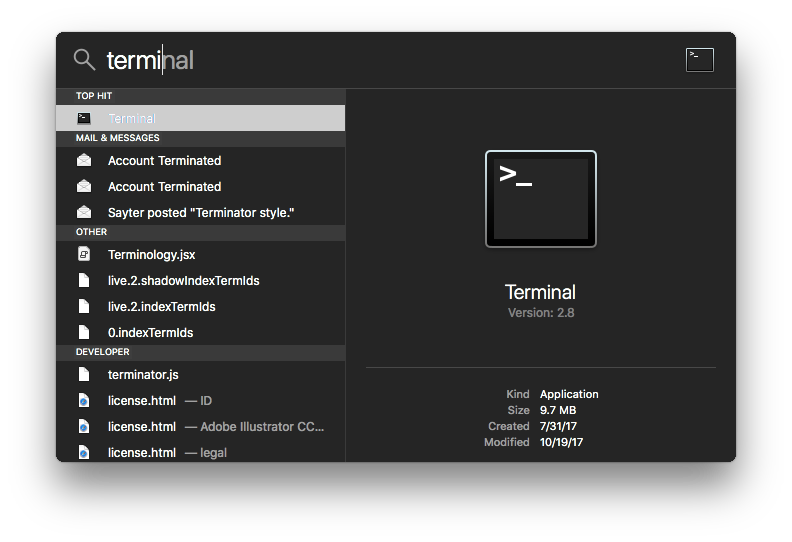
Task: Click the license.html ID web file icon
Action: (x=84, y=401)
